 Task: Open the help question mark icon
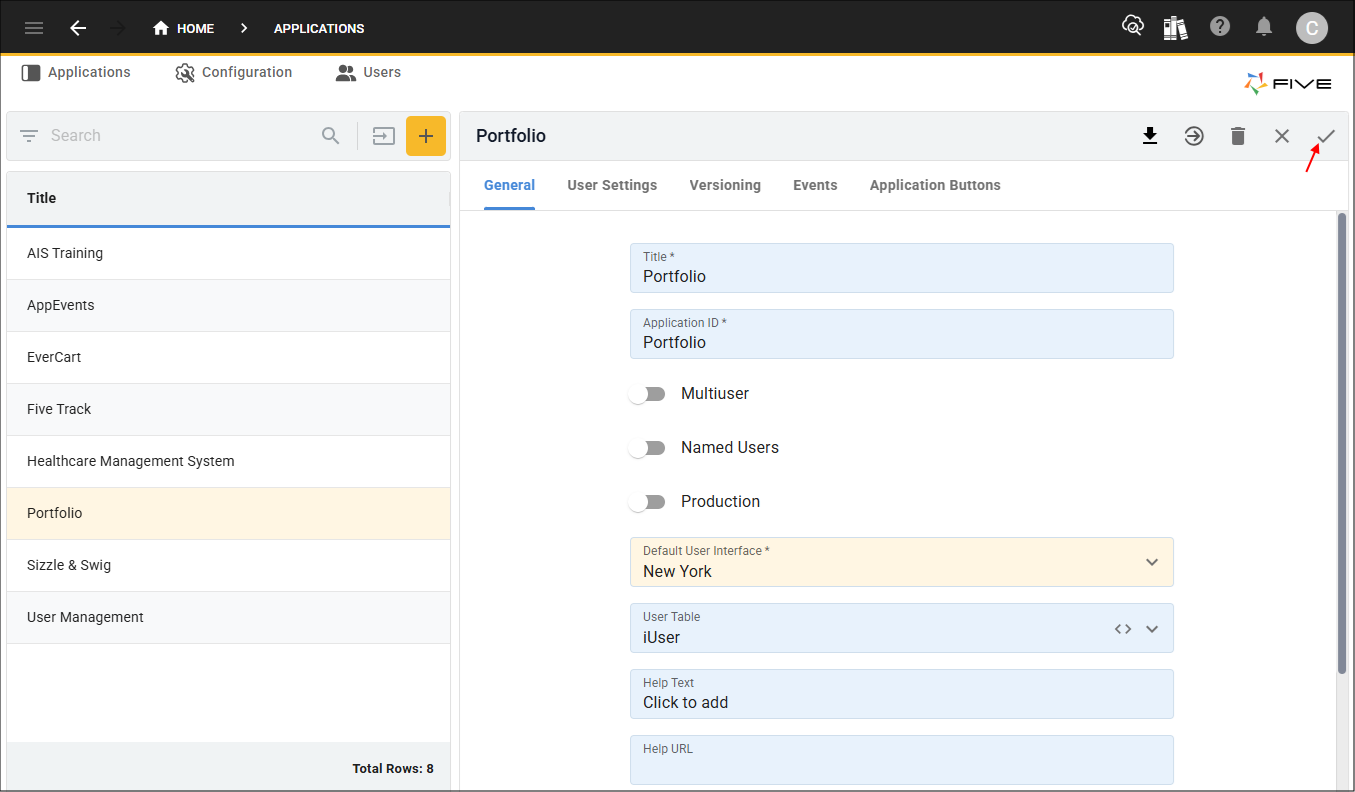tap(1220, 27)
